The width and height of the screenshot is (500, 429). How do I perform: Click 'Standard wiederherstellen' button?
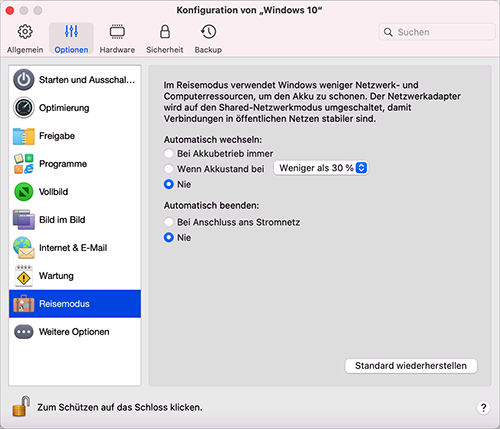point(411,366)
